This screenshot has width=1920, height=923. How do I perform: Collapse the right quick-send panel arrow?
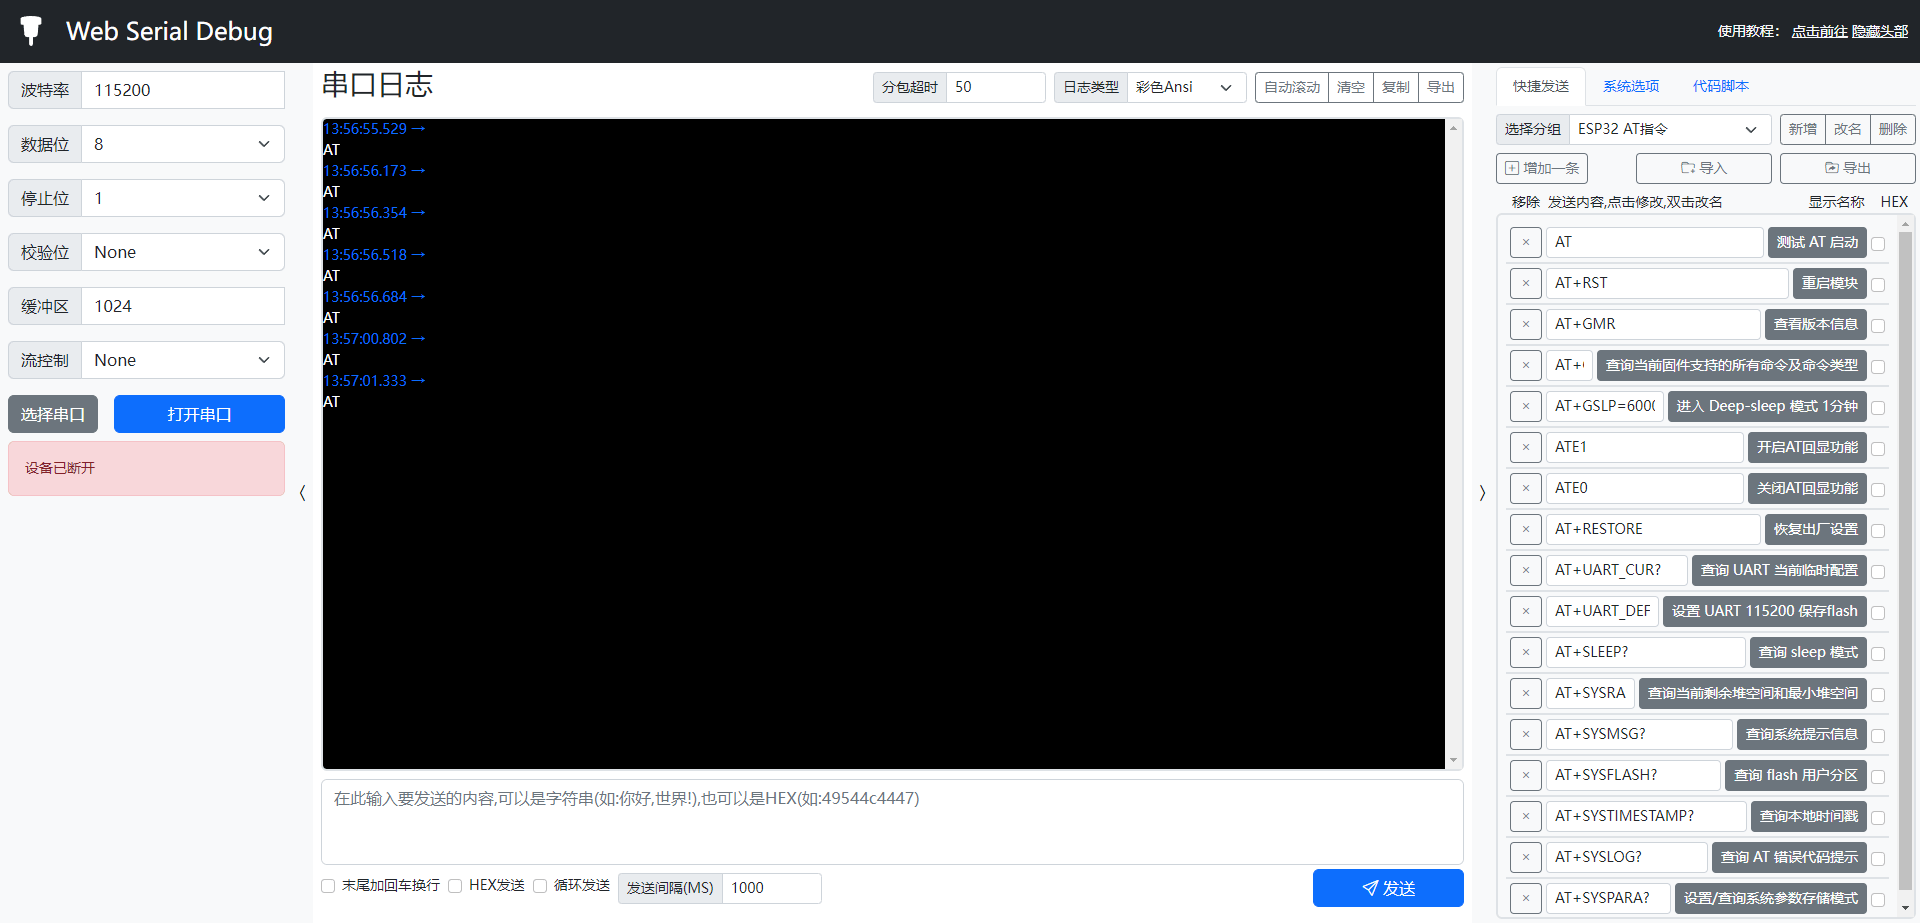tap(1482, 493)
